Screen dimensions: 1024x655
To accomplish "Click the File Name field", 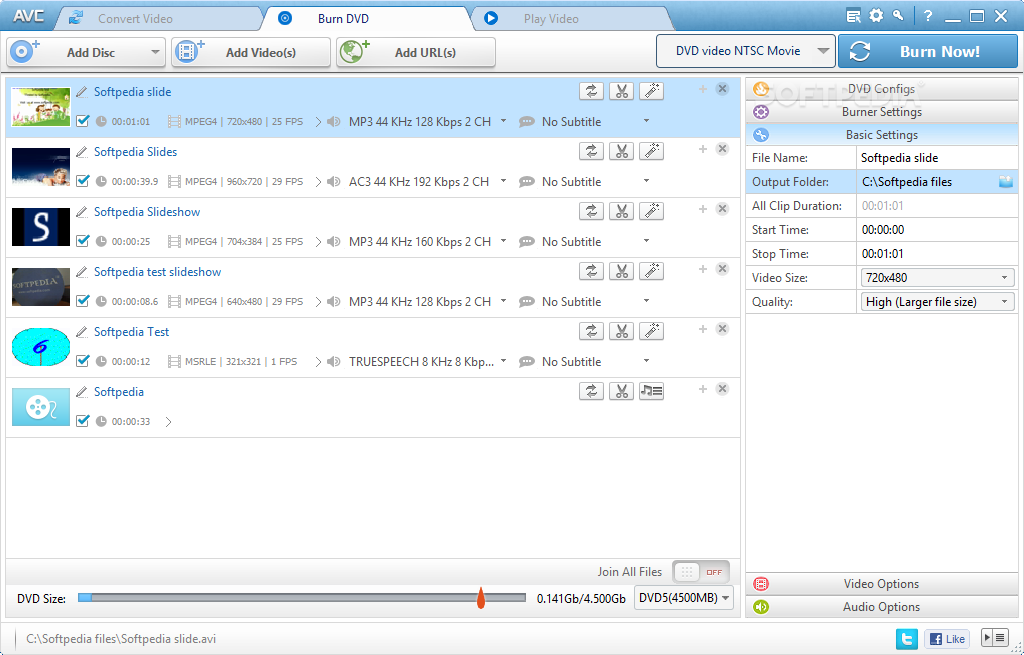I will (937, 157).
